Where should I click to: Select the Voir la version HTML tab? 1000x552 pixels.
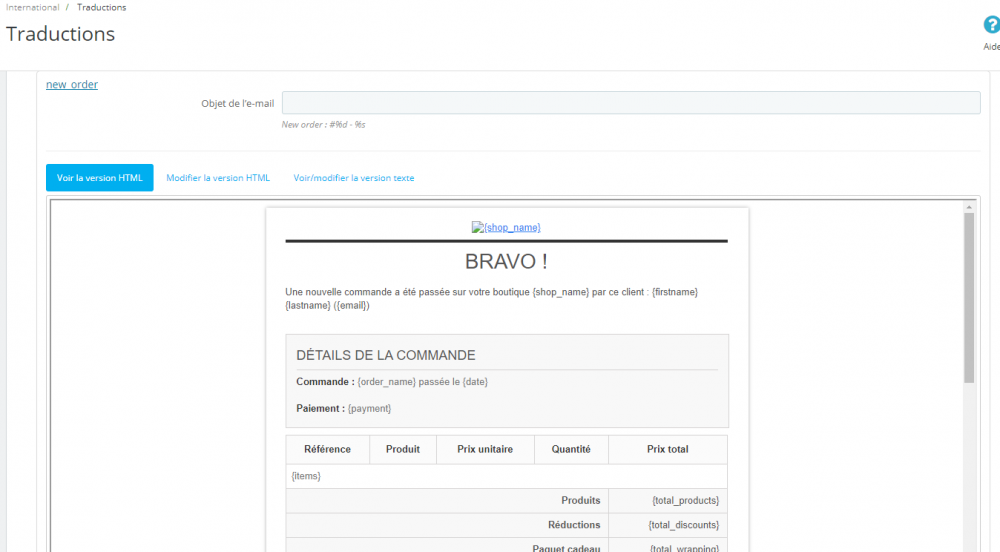[99, 178]
